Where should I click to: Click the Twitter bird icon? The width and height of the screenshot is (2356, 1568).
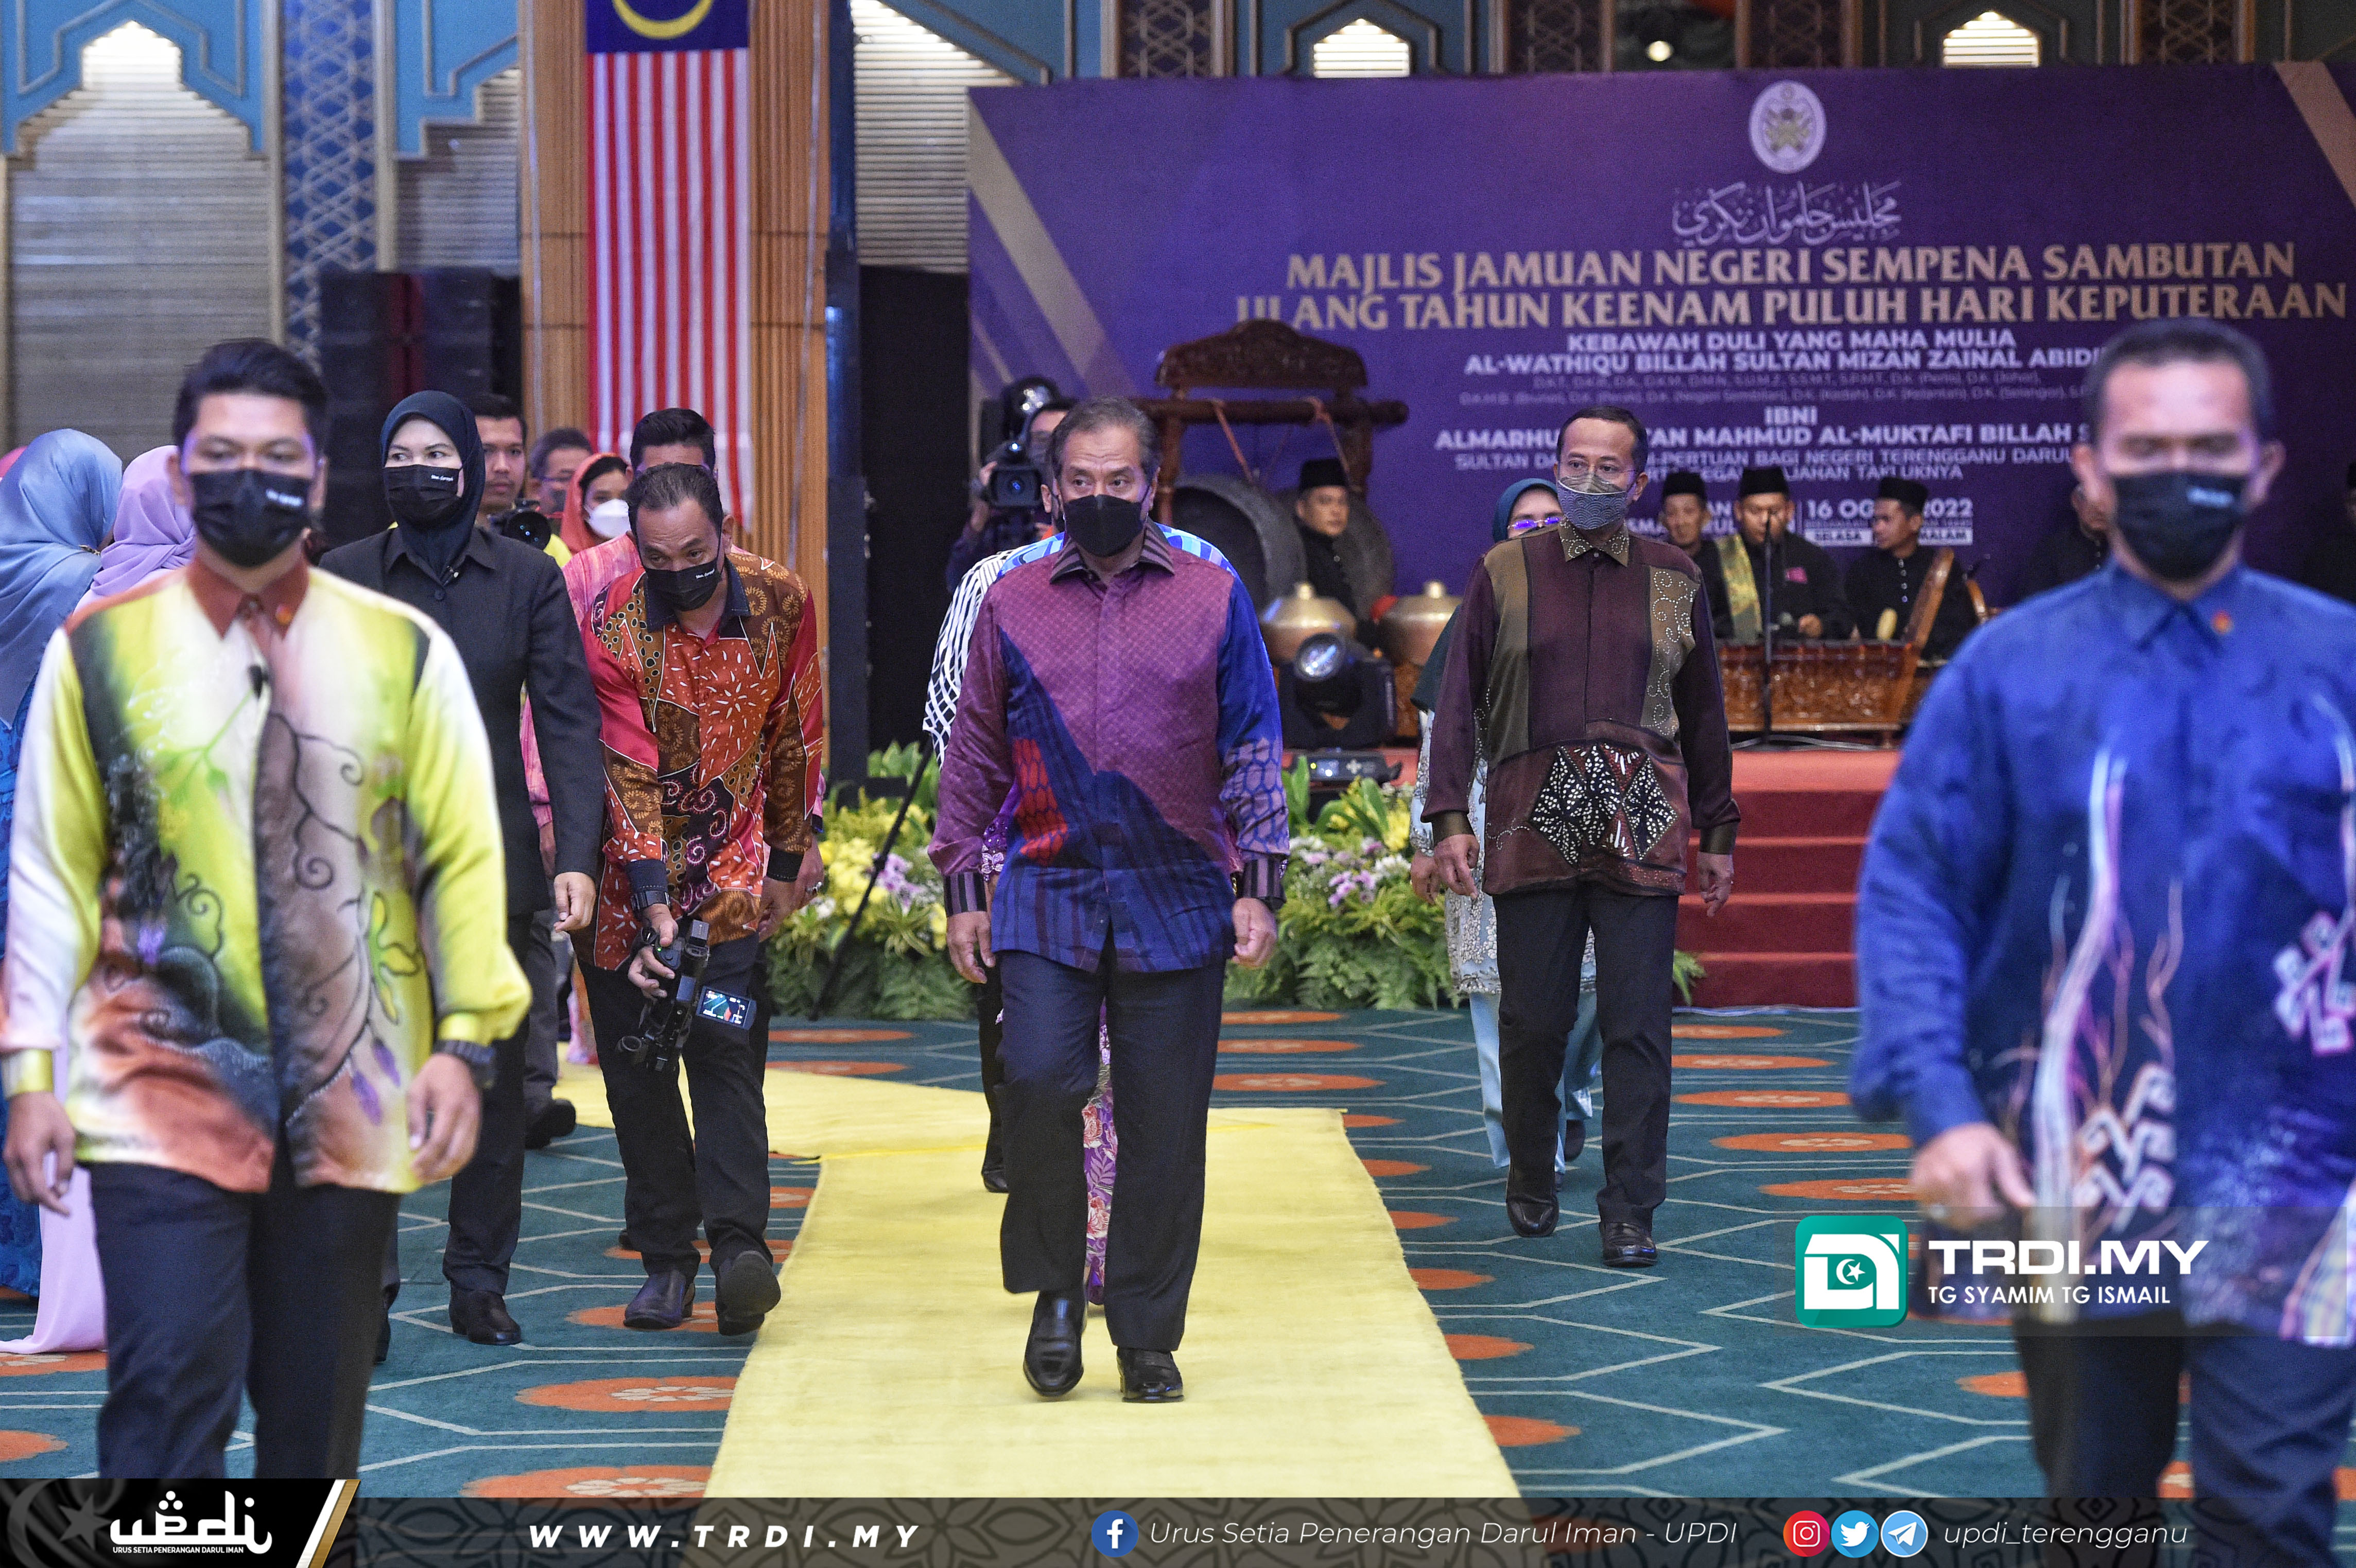(x=1854, y=1534)
